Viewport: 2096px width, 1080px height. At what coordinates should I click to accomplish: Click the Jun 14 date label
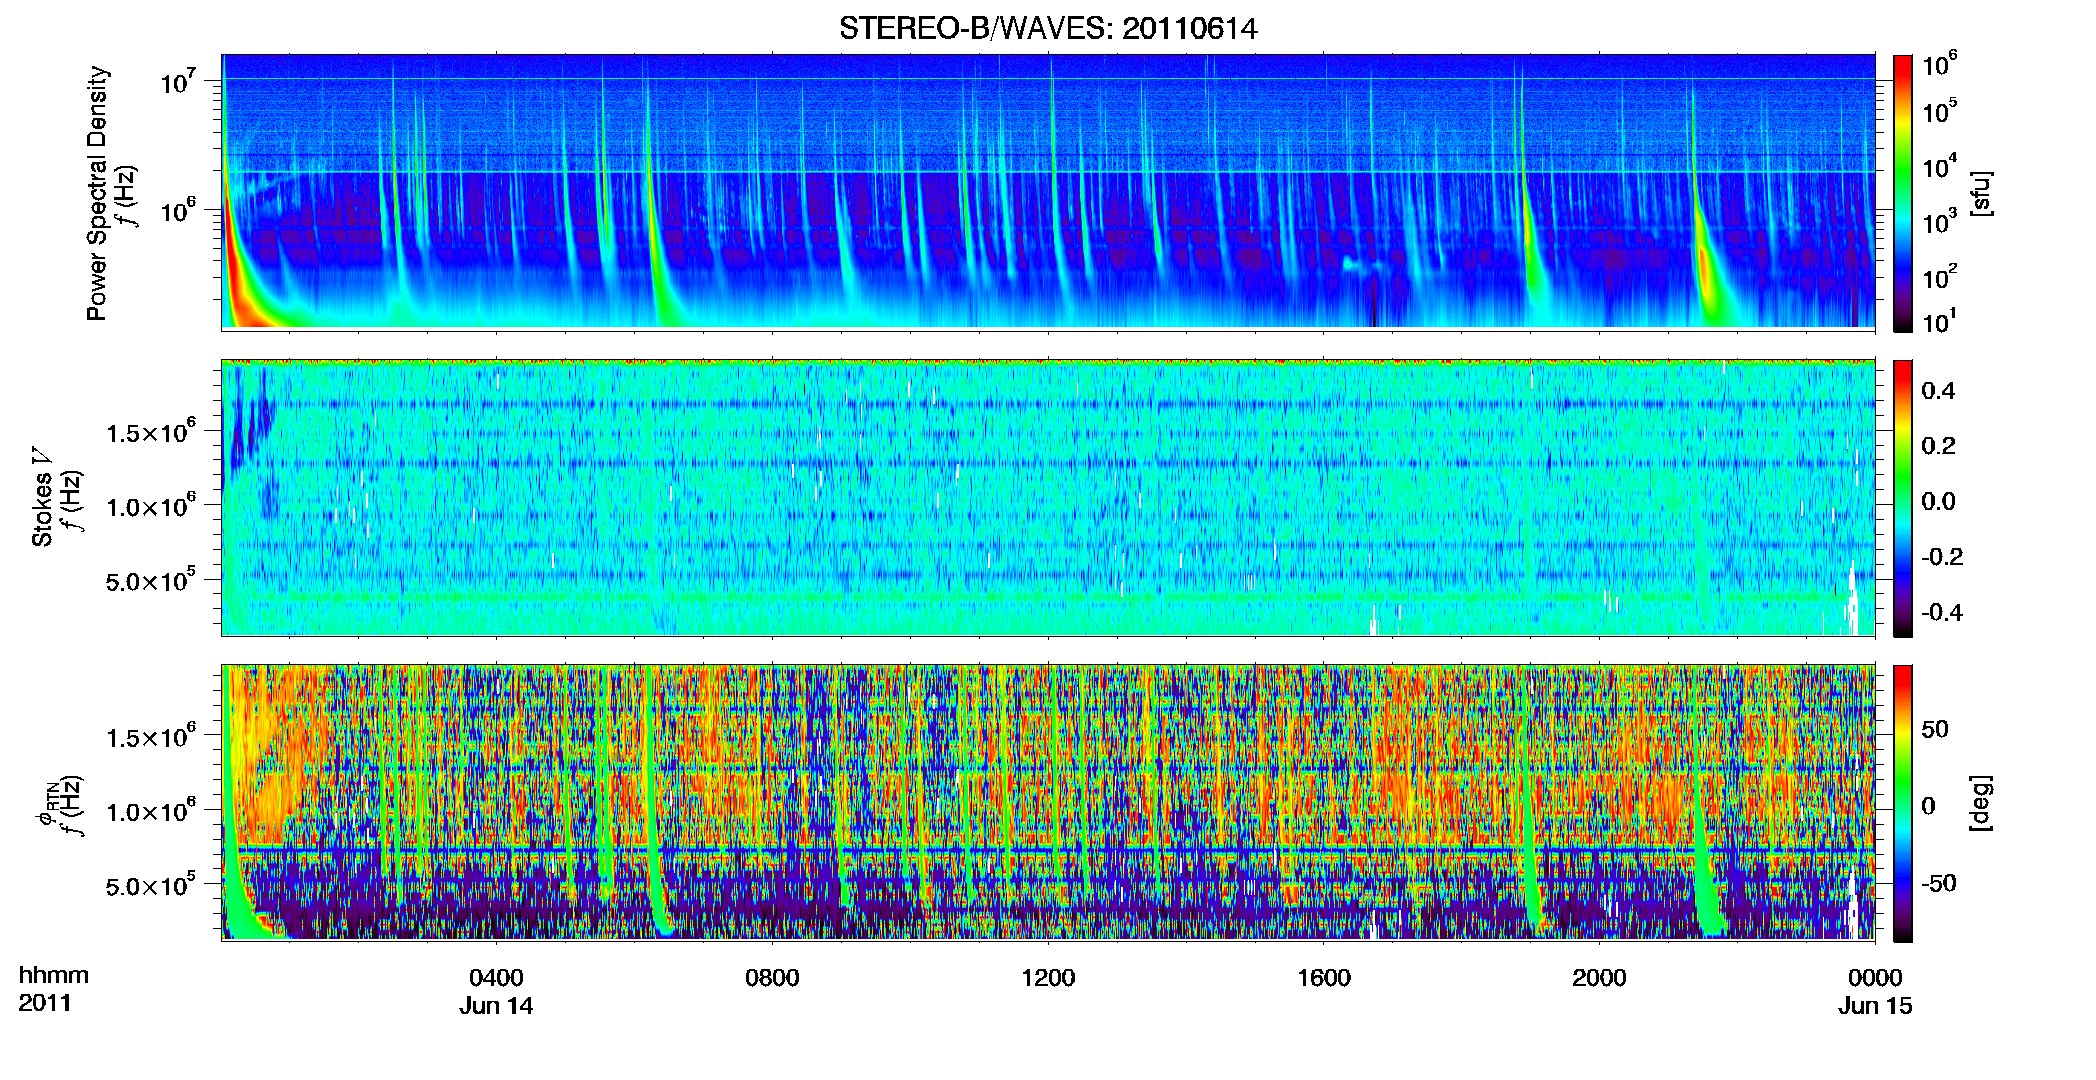click(496, 1006)
